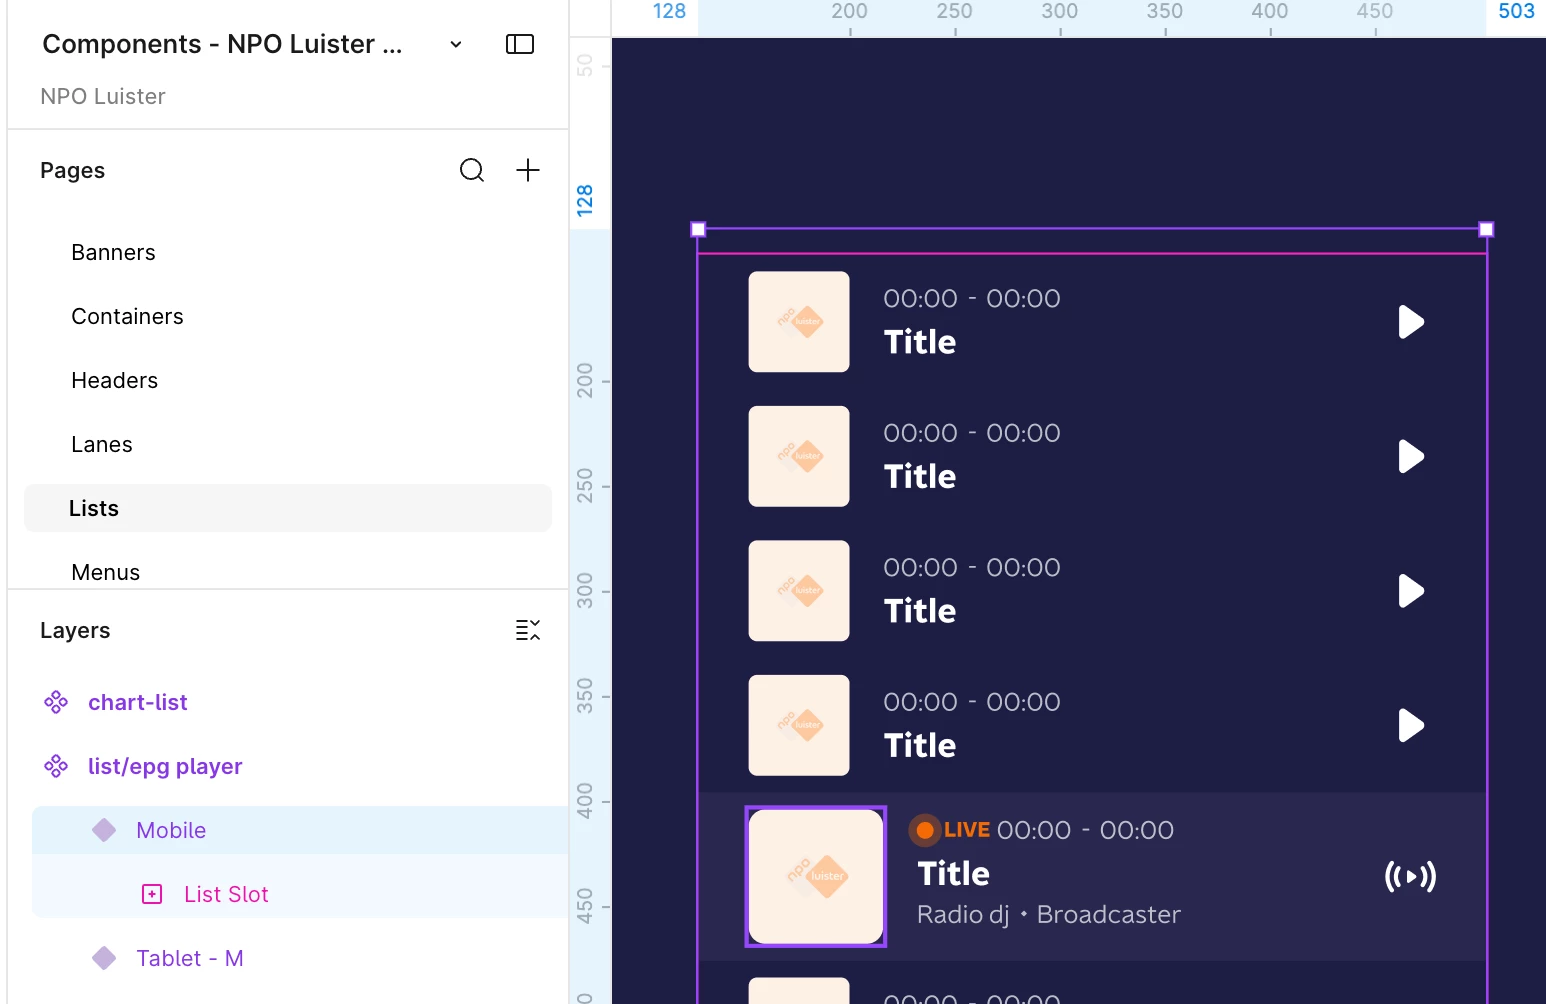Click the play icon in the third list row
1546x1004 pixels.
[1411, 591]
